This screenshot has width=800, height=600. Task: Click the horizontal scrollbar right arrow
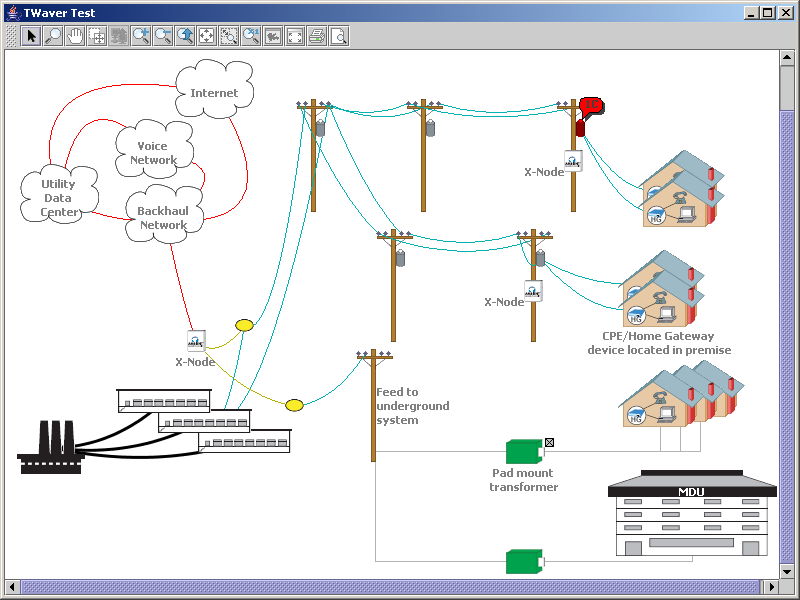tap(772, 587)
